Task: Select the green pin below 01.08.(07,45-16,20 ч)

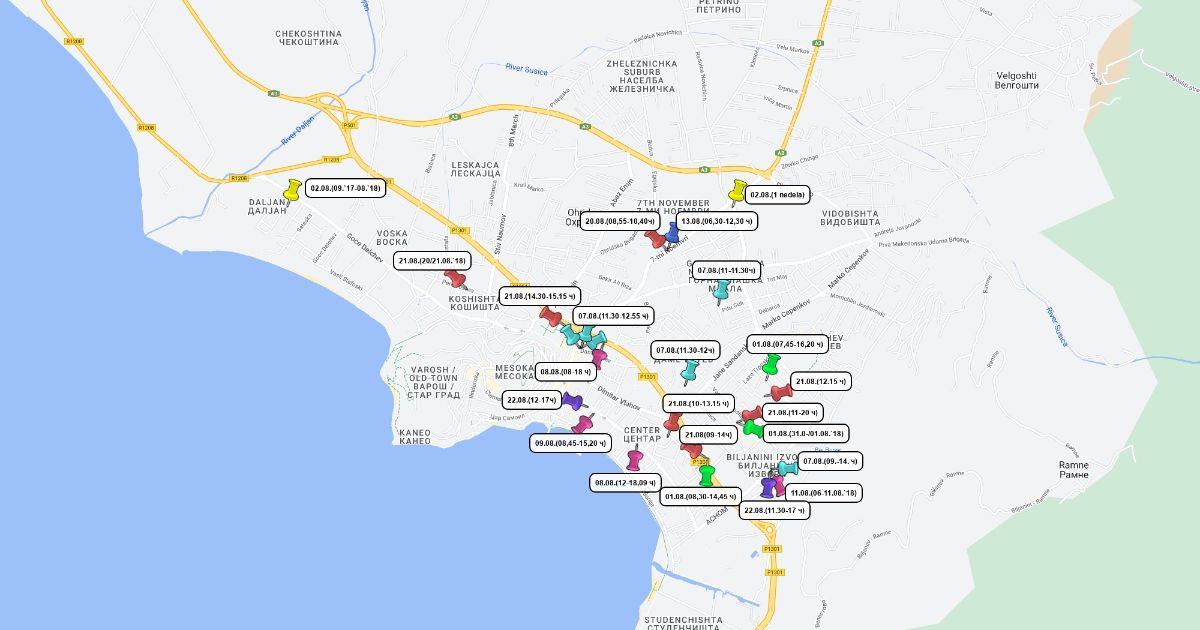Action: [771, 364]
